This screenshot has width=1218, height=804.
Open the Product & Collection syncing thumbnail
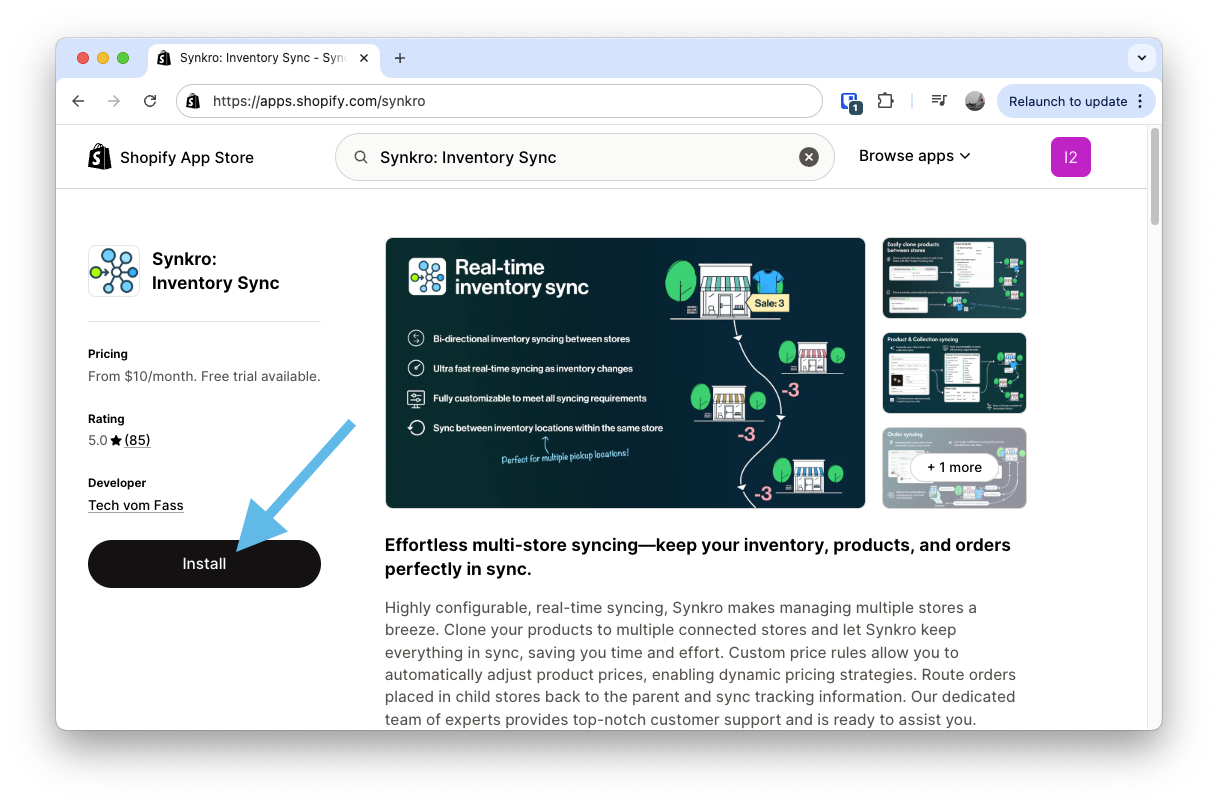click(x=955, y=372)
